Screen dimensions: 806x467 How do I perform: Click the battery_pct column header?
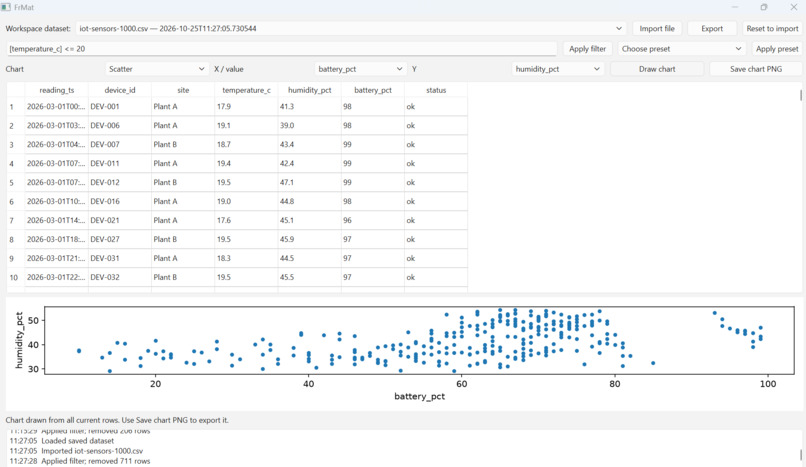pyautogui.click(x=373, y=90)
